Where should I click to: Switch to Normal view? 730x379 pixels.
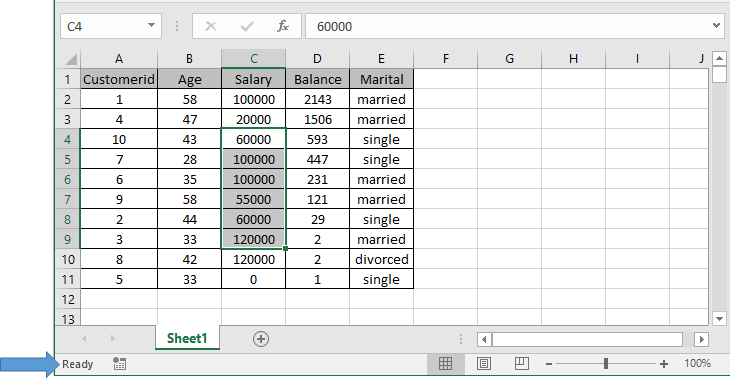tap(446, 364)
